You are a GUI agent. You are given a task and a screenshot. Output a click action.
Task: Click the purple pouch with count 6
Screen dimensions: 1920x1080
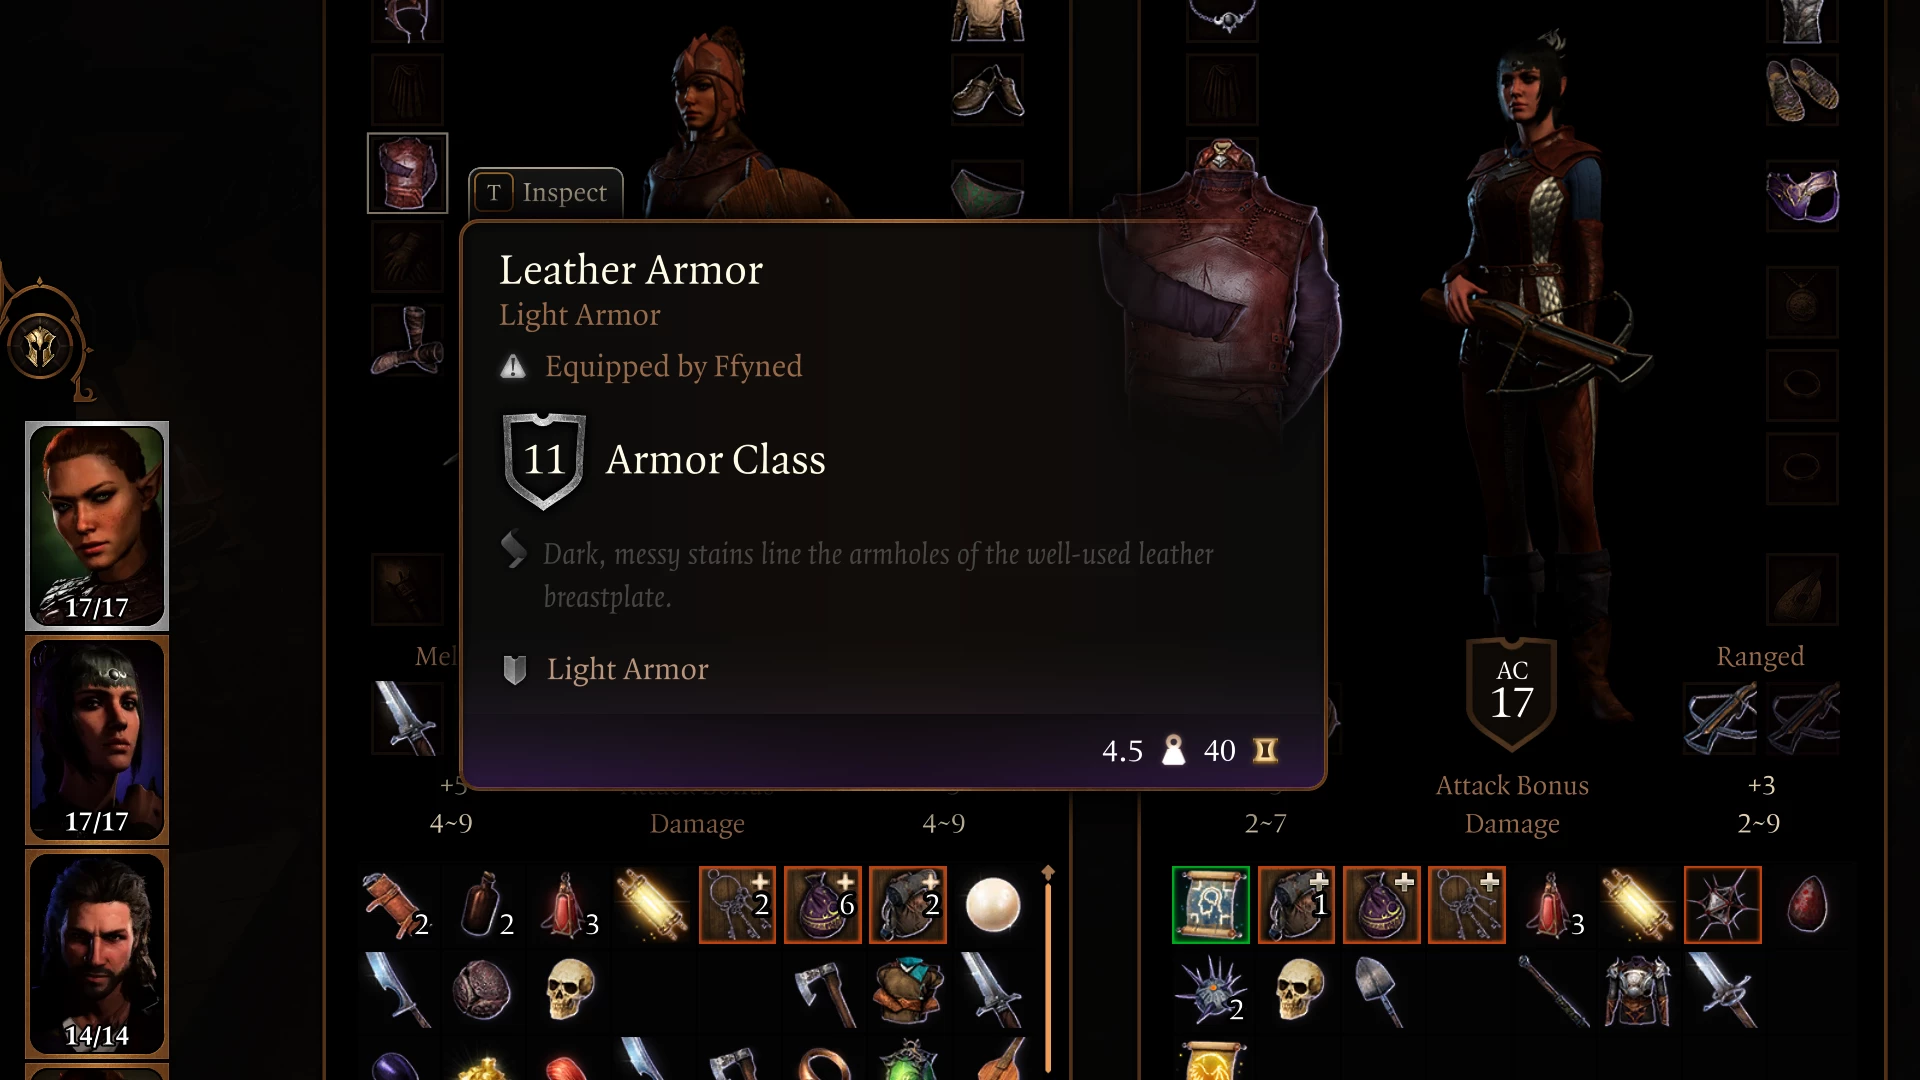click(x=823, y=906)
